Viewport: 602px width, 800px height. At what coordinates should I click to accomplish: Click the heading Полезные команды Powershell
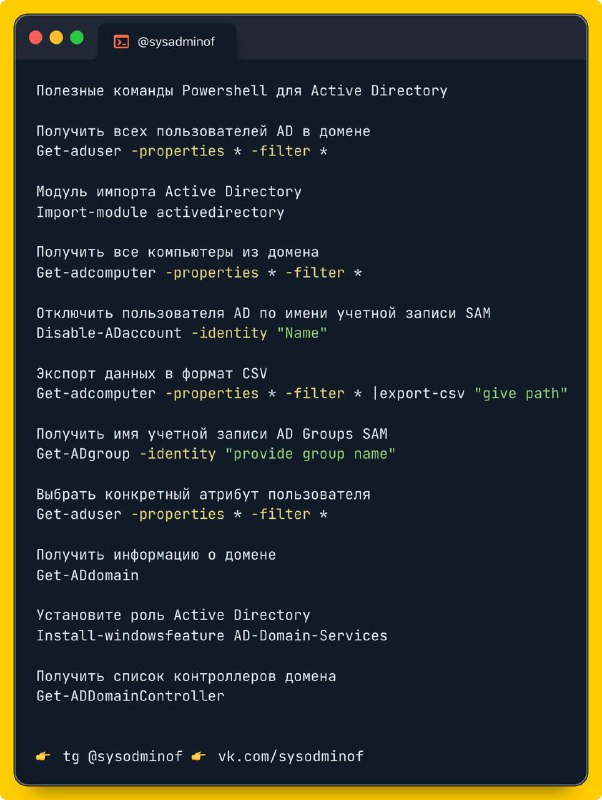point(152,91)
